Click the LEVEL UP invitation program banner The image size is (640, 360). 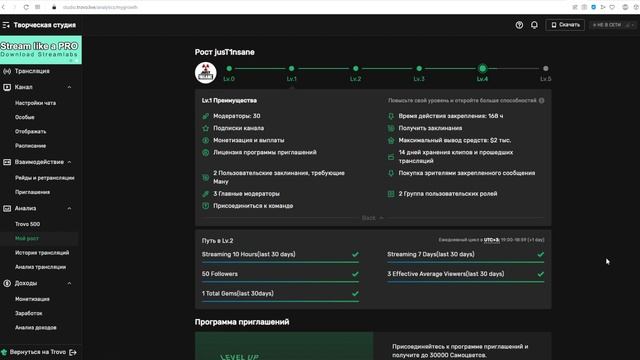[x=284, y=346]
